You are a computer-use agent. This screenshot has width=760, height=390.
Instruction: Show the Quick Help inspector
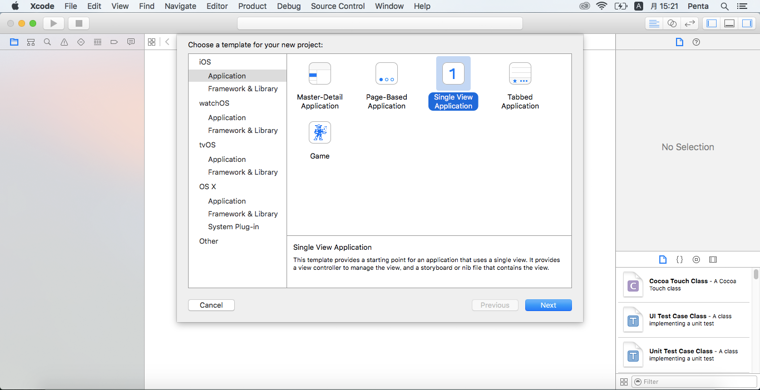coord(697,42)
